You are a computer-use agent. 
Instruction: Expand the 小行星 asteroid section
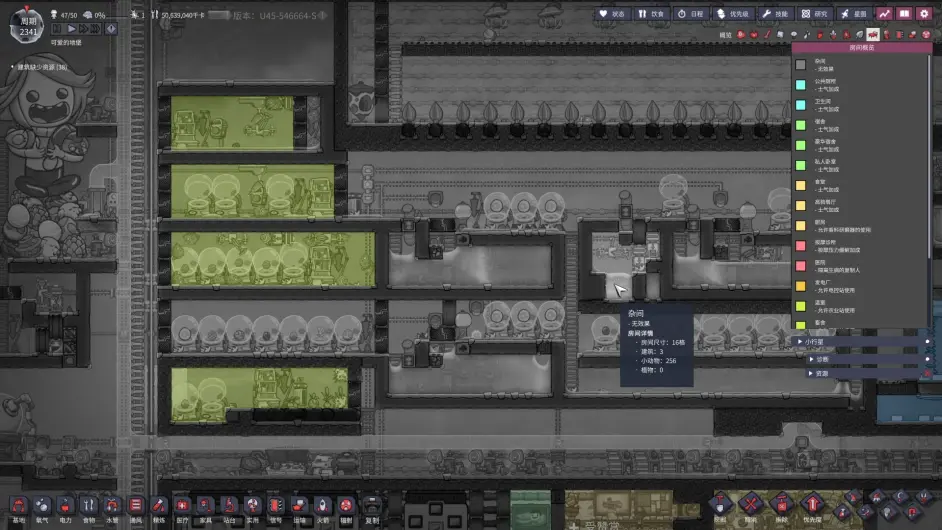pos(799,341)
